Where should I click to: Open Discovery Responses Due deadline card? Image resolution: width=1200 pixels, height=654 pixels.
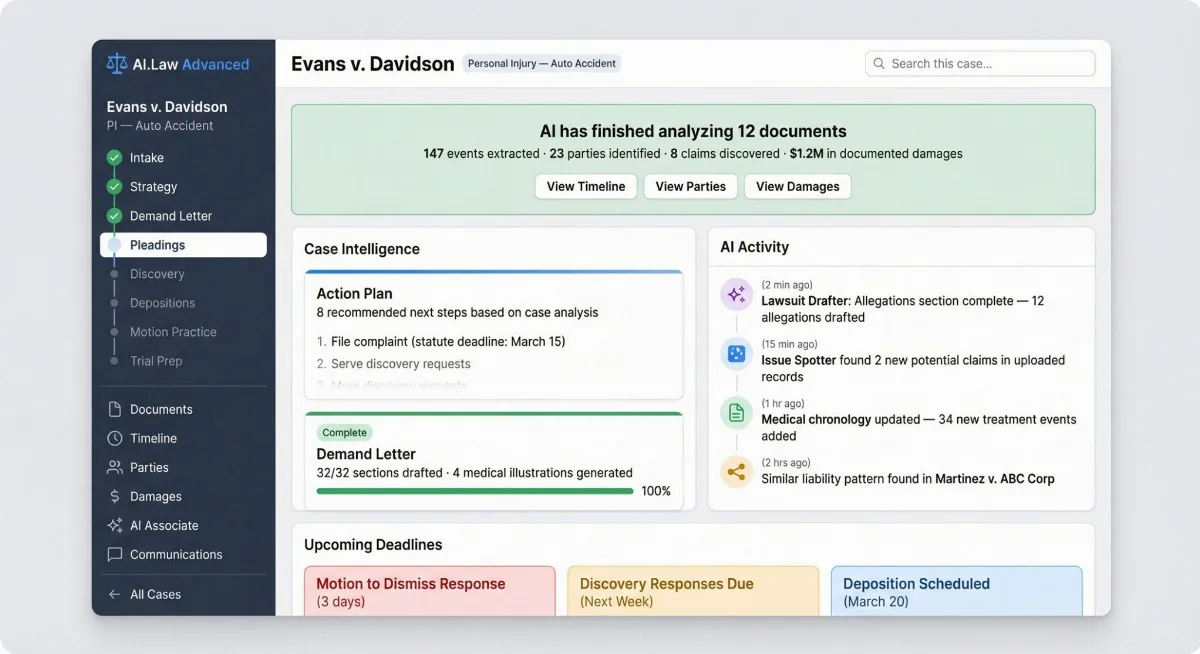coord(693,591)
